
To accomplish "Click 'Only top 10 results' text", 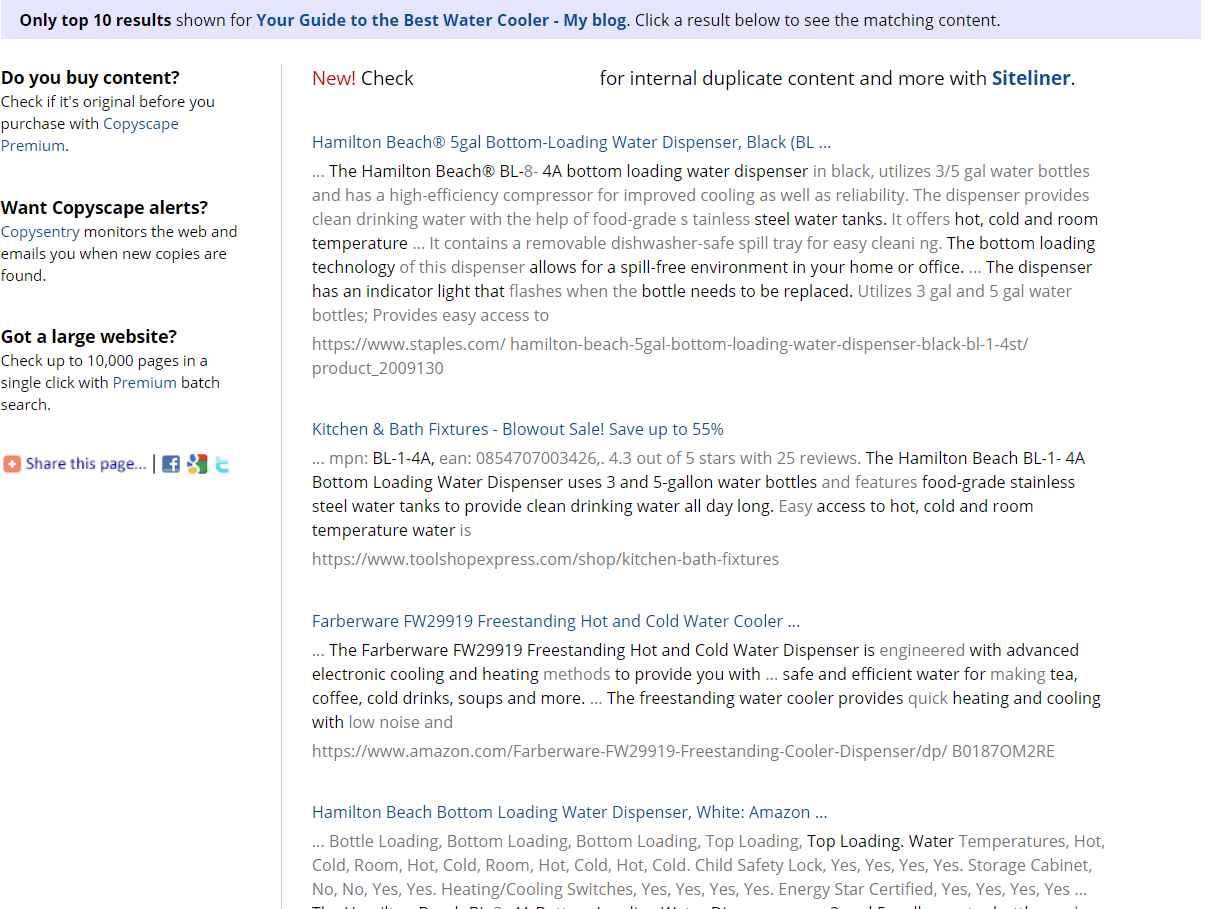I will [95, 20].
